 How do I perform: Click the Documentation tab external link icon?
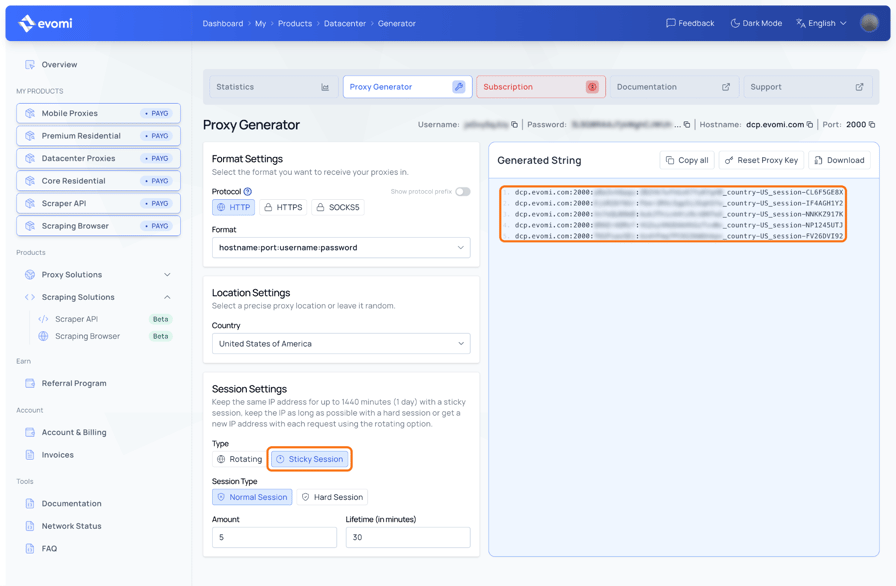pyautogui.click(x=726, y=87)
